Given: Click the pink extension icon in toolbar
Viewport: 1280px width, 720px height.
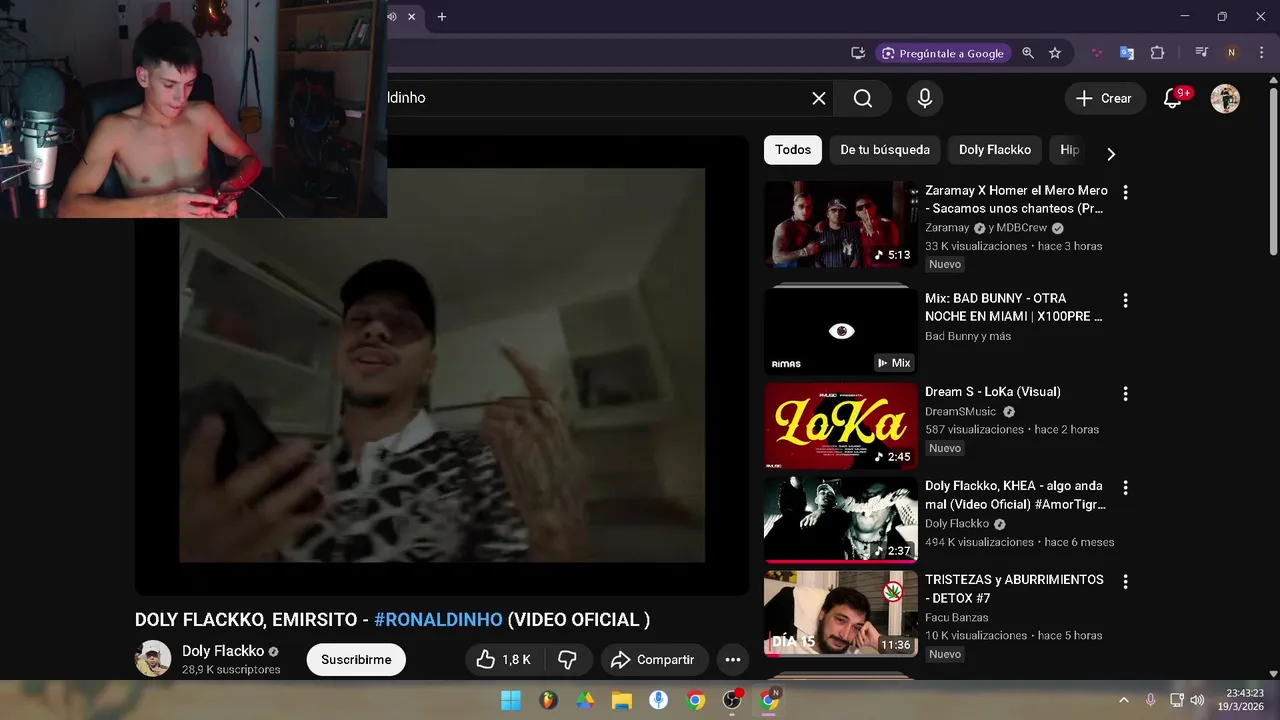Looking at the screenshot, I should coord(1097,53).
